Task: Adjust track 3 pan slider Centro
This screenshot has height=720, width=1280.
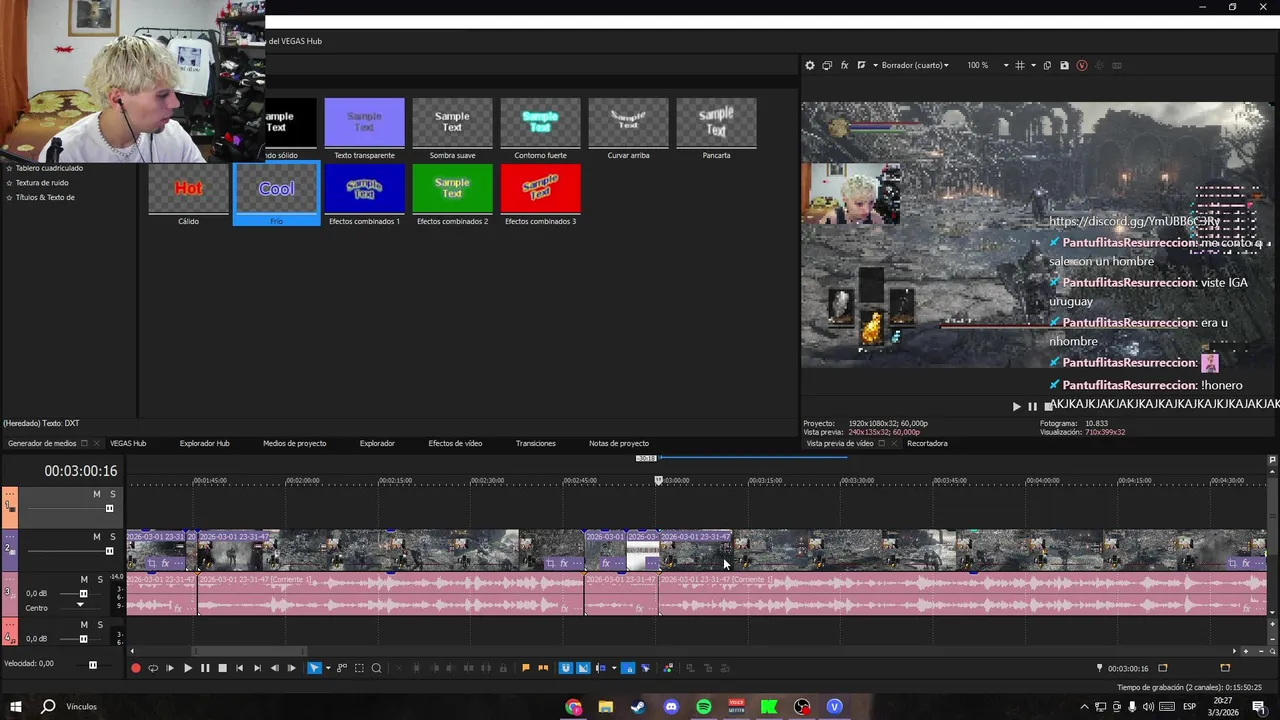Action: [80, 607]
